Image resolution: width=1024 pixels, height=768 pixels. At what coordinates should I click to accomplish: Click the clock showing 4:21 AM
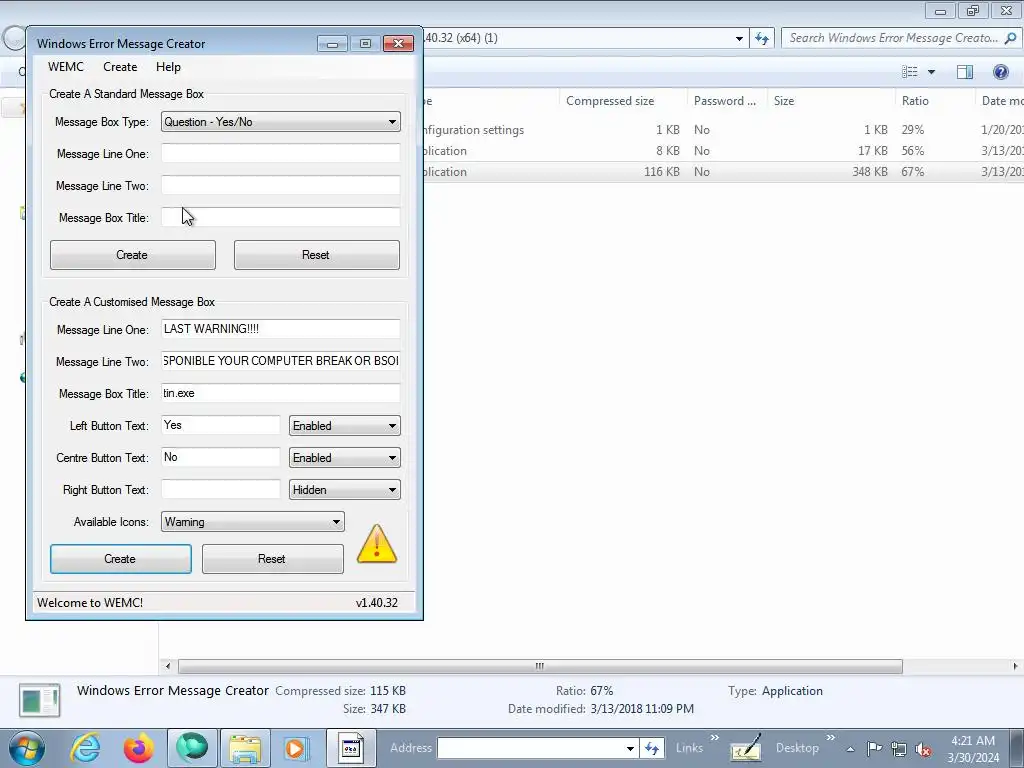972,749
